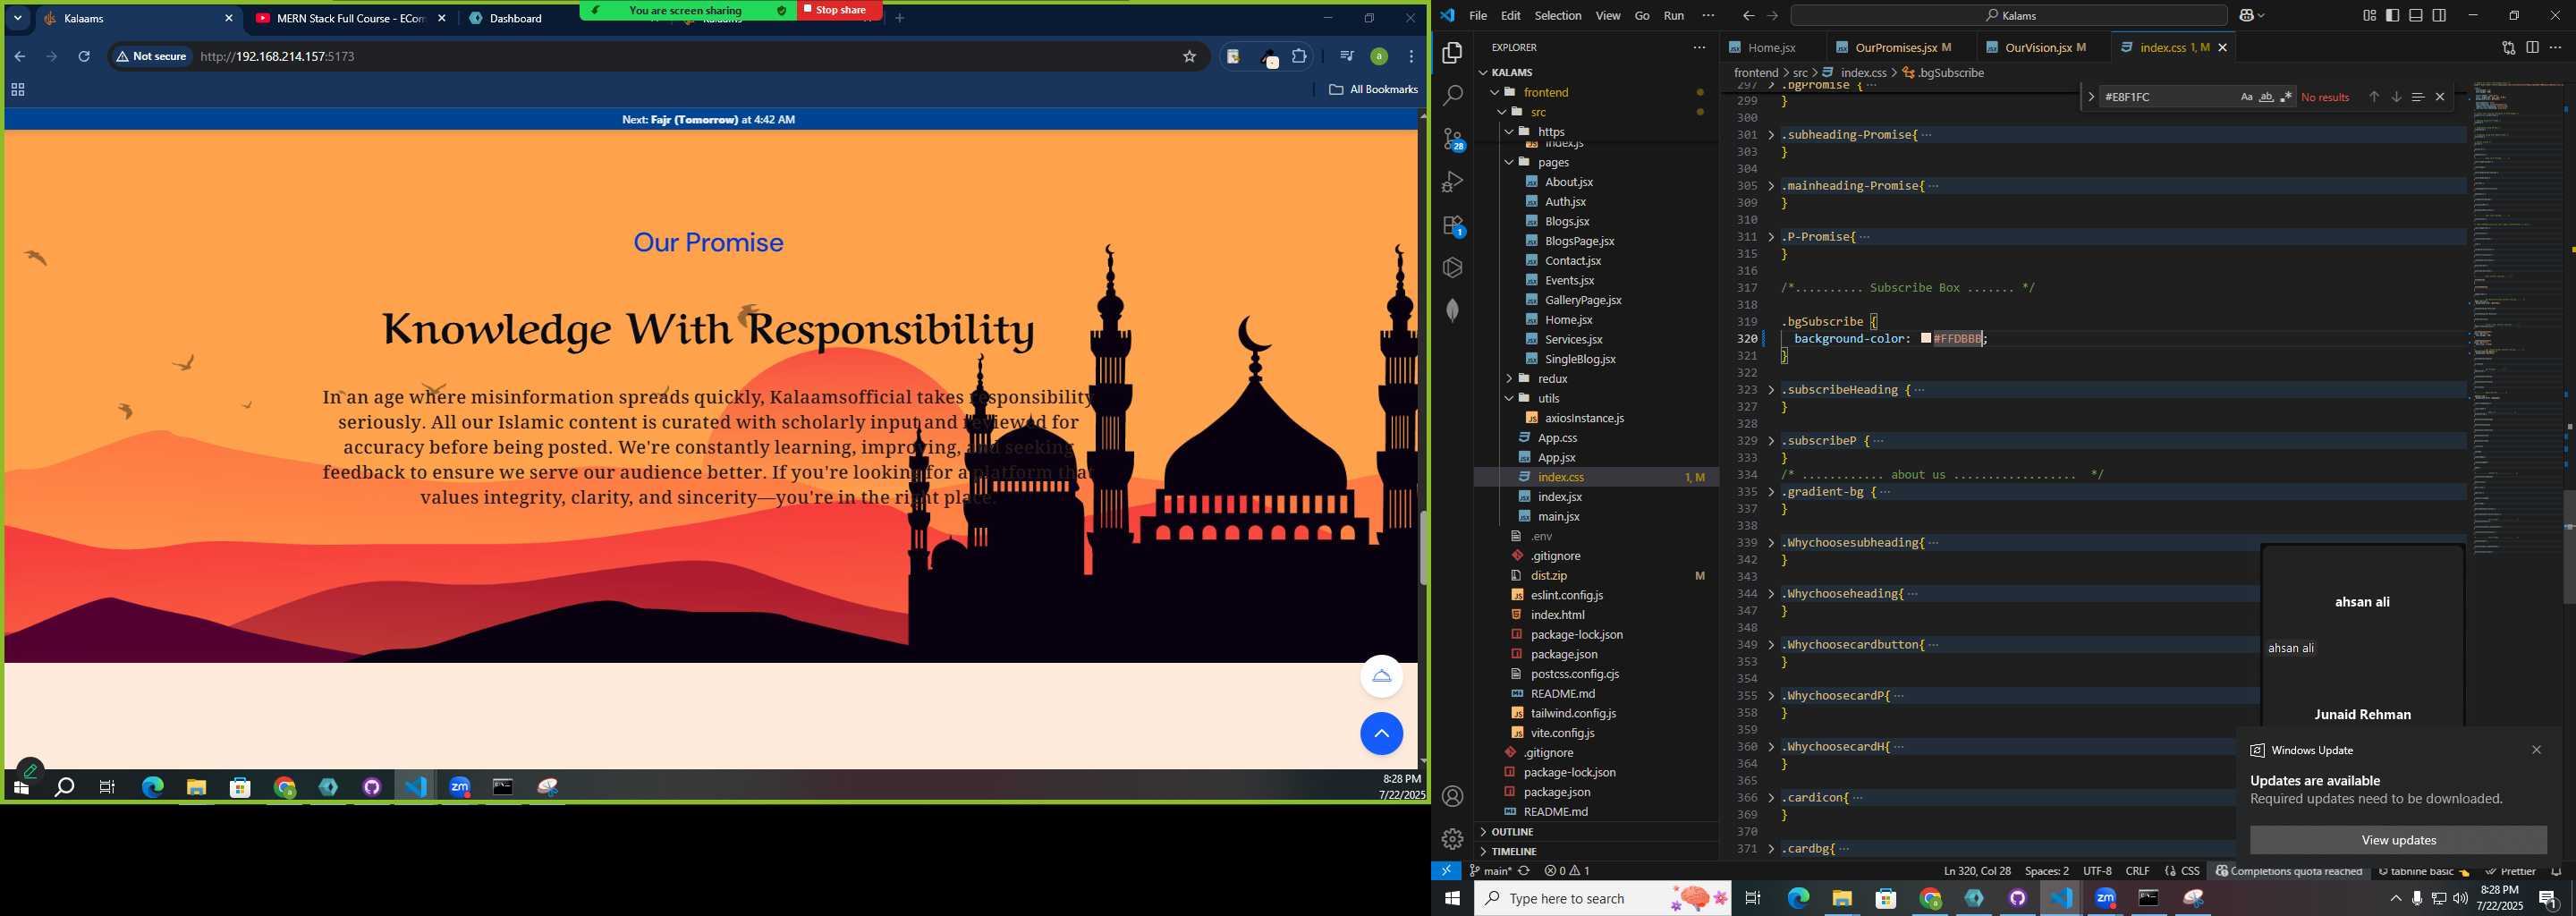The image size is (2576, 916).
Task: Open Run and Debug view
Action: coord(1452,182)
